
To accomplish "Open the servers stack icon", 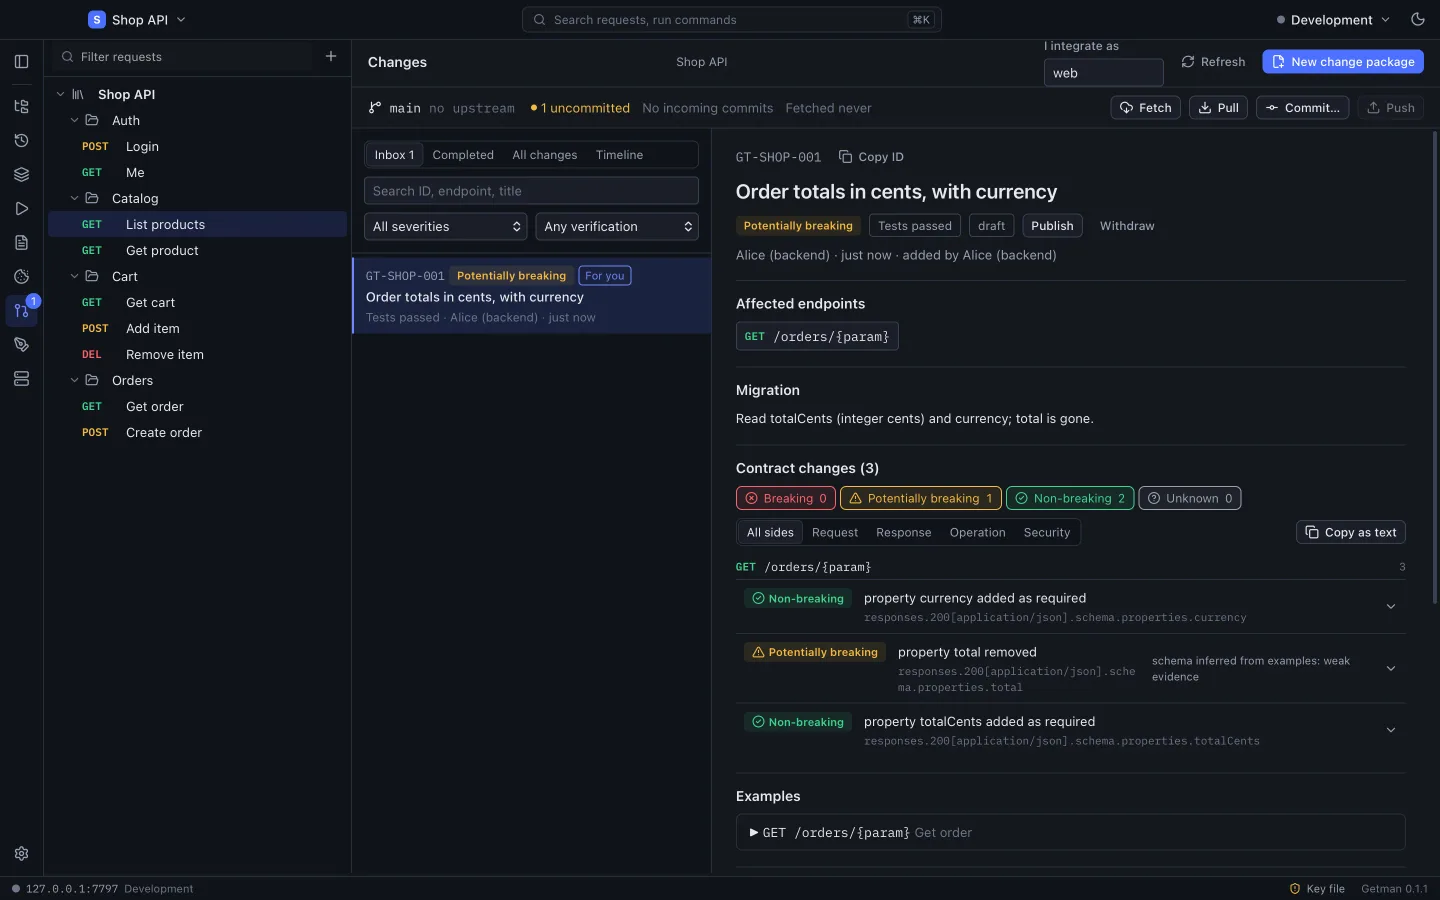I will pyautogui.click(x=21, y=378).
